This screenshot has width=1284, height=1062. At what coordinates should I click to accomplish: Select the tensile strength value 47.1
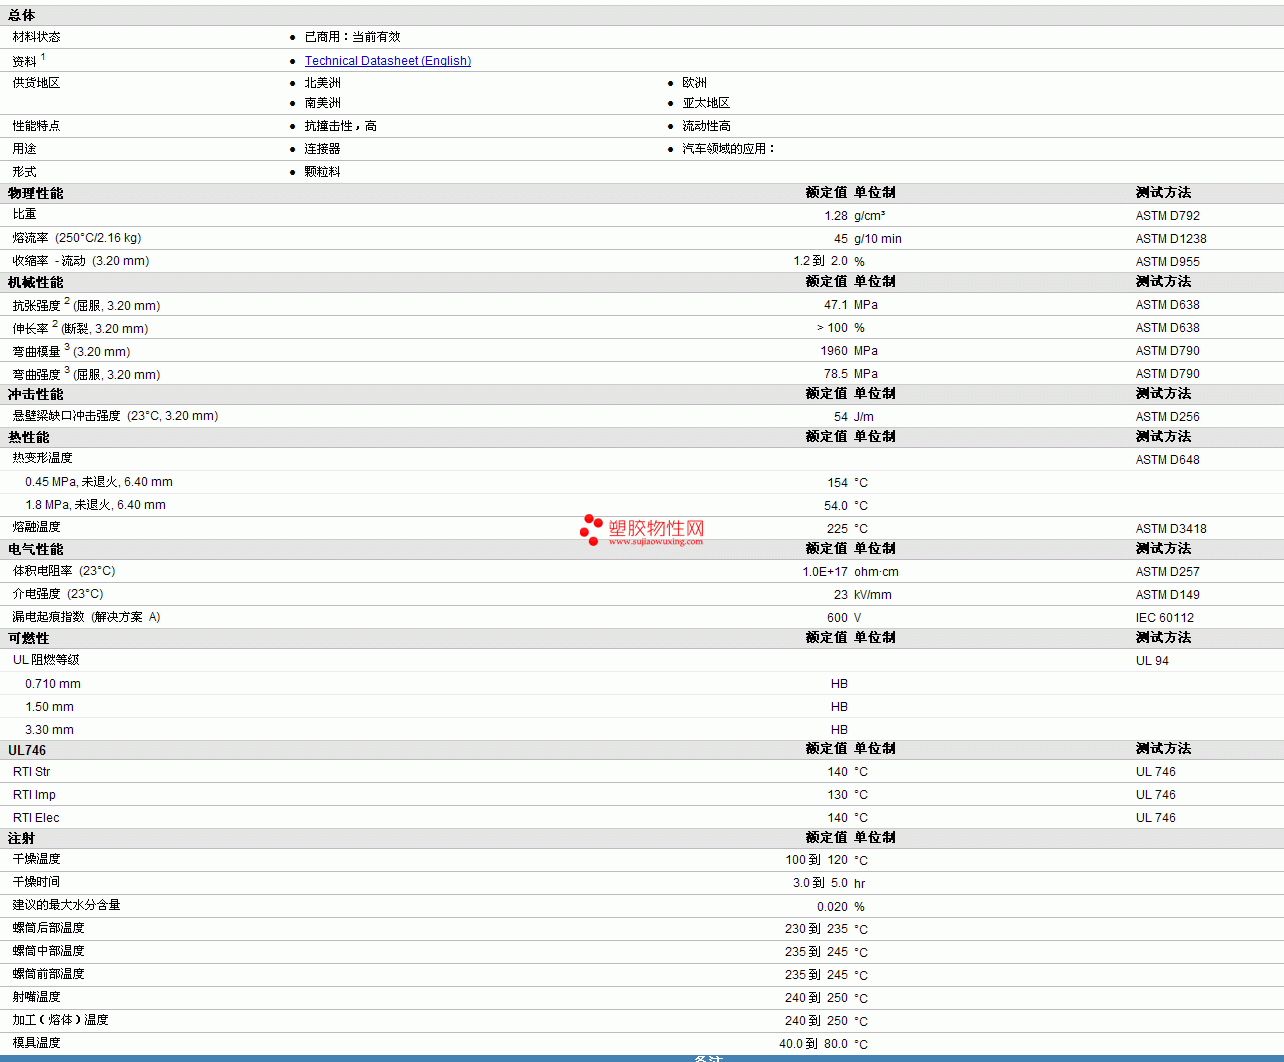point(836,305)
